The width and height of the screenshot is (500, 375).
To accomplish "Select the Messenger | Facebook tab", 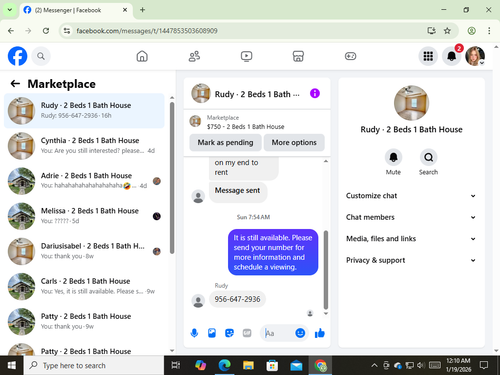I will 76,10.
